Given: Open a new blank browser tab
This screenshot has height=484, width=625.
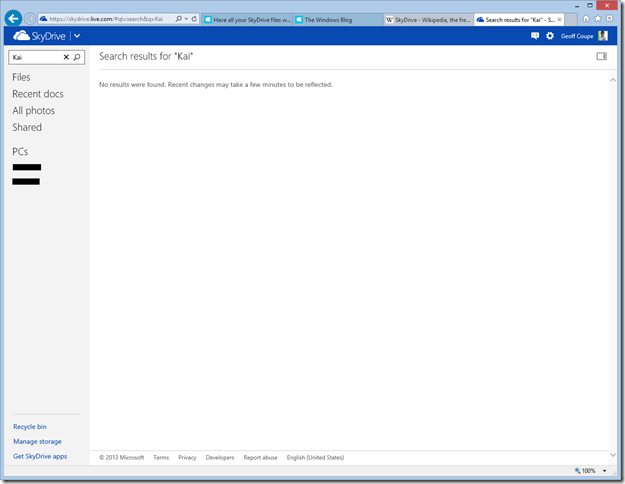Looking at the screenshot, I should pyautogui.click(x=571, y=20).
